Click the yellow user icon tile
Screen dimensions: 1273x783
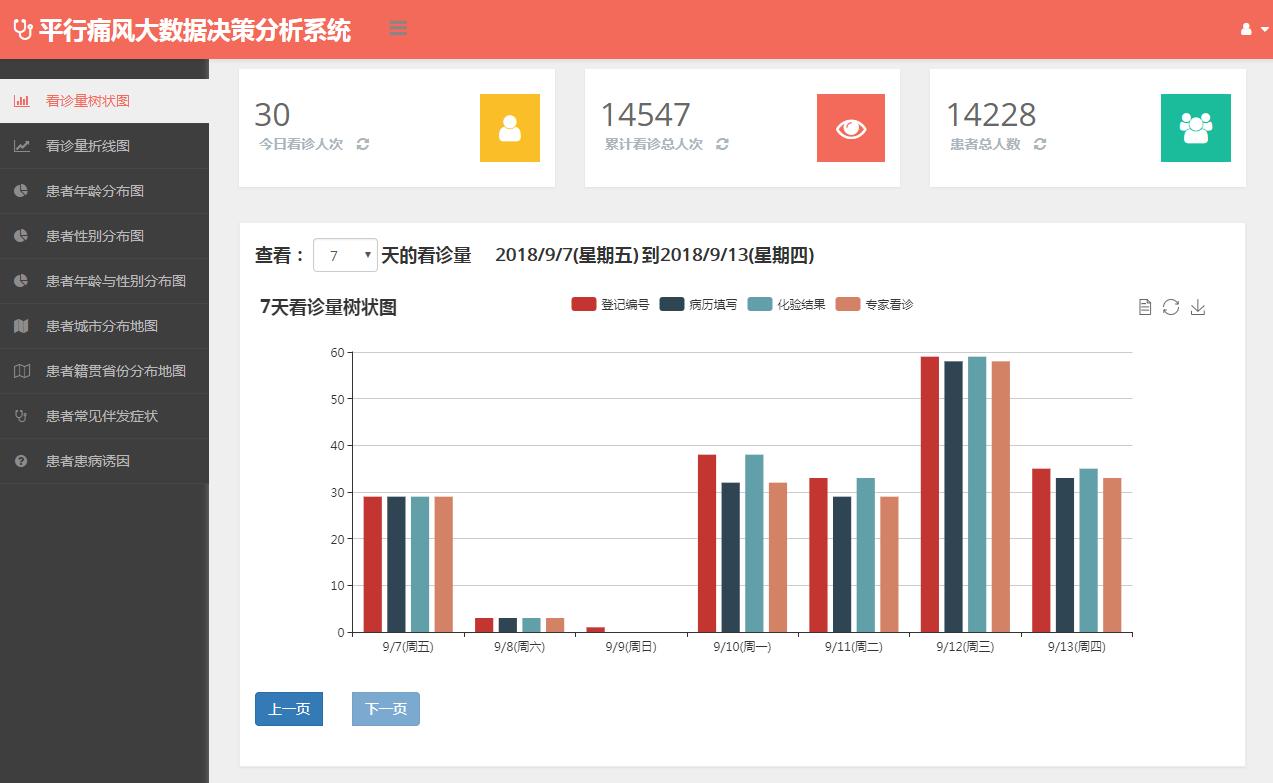[510, 128]
